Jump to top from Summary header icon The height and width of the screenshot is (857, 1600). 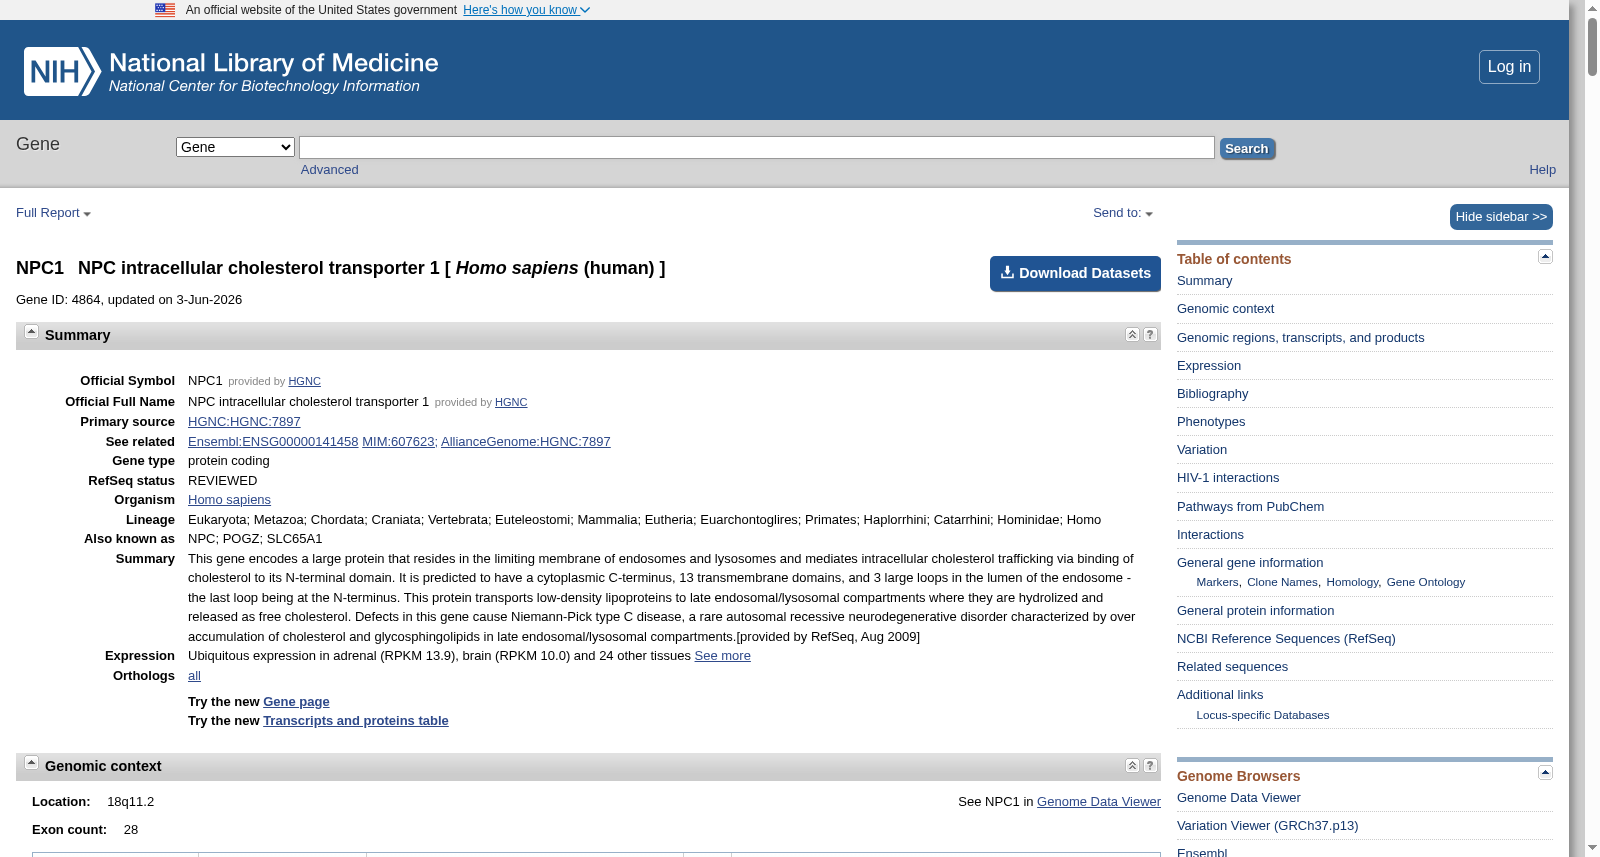click(1132, 335)
